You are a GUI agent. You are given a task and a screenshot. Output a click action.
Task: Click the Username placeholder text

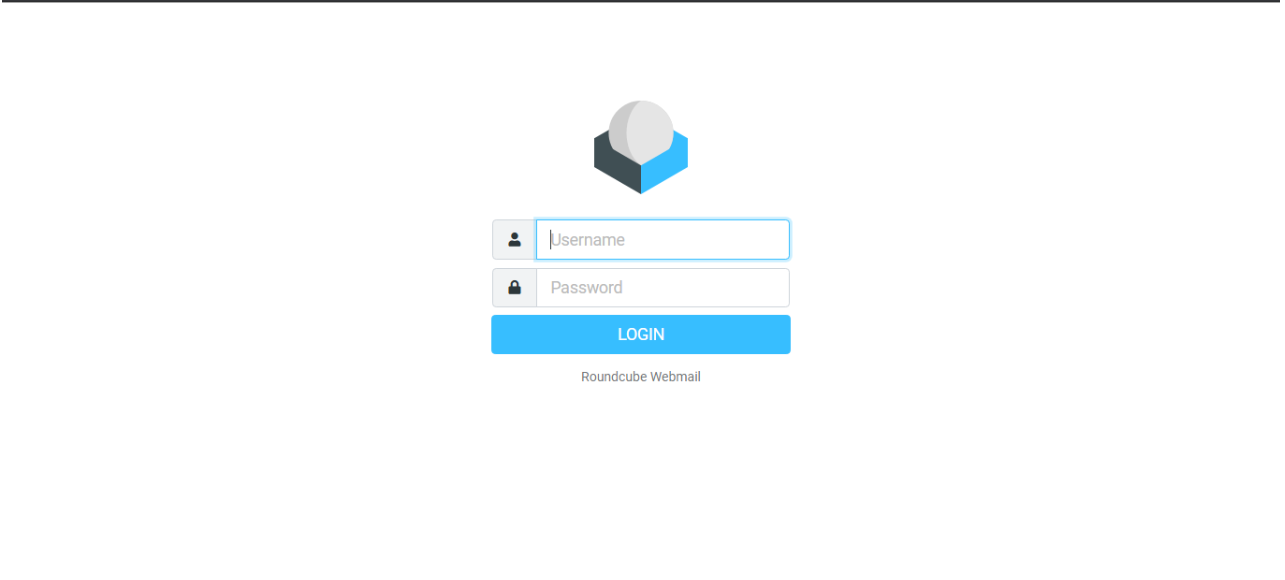(x=588, y=240)
